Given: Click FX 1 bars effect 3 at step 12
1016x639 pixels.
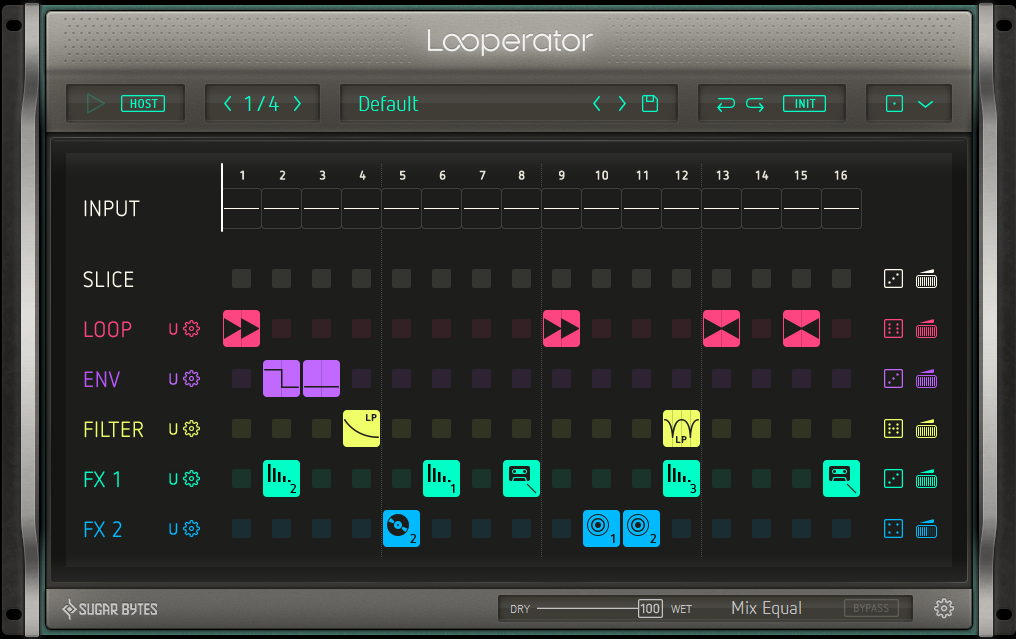Looking at the screenshot, I should [x=681, y=479].
